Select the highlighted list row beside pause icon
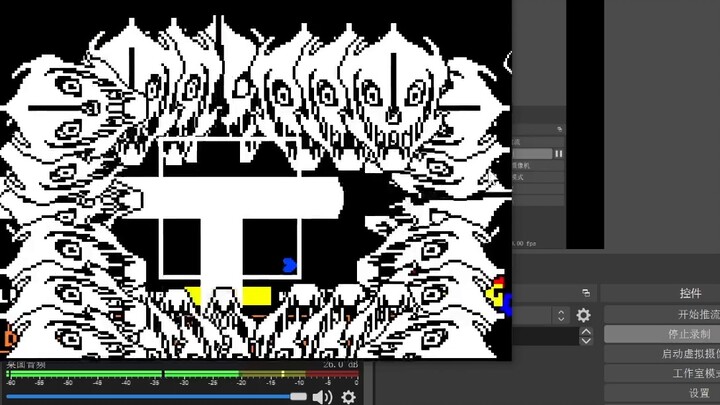This screenshot has width=720, height=405. (532, 154)
